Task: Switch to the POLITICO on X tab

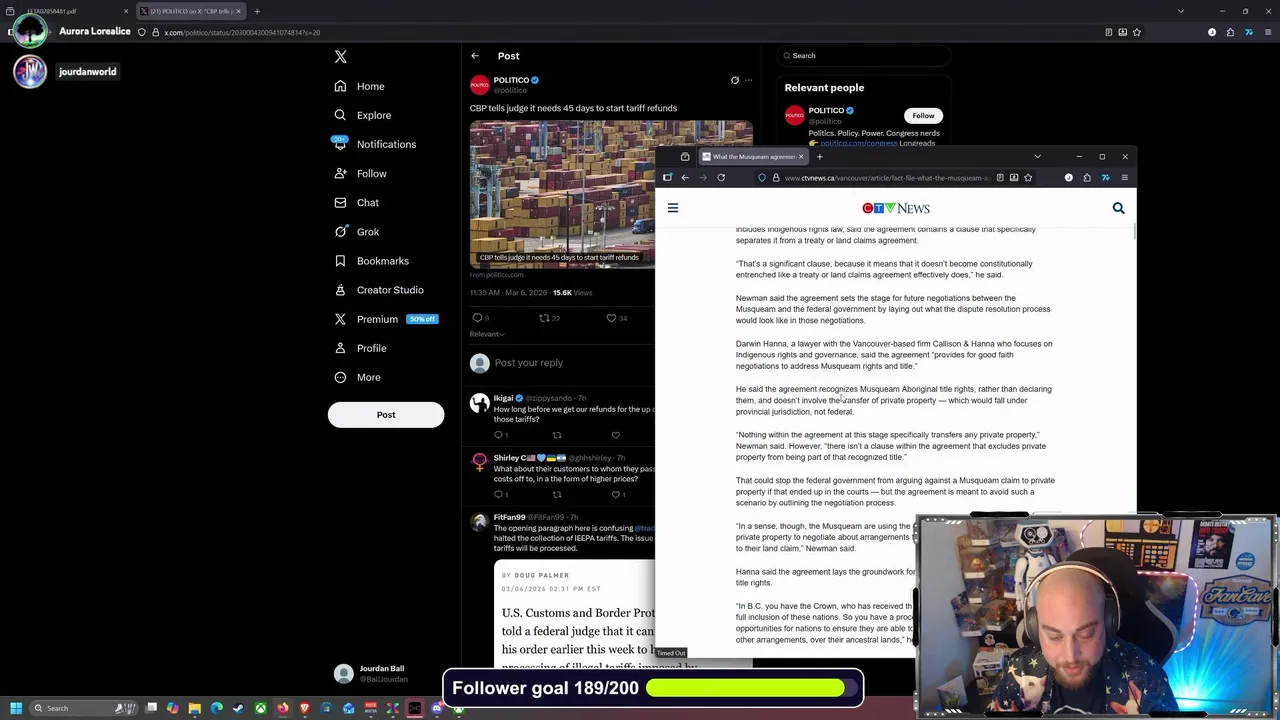Action: coord(190,11)
